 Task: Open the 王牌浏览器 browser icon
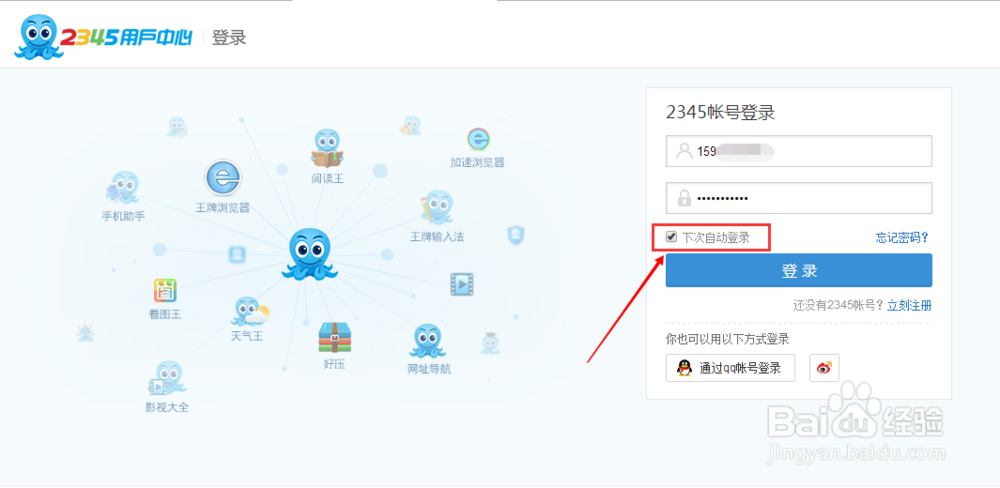(x=222, y=178)
